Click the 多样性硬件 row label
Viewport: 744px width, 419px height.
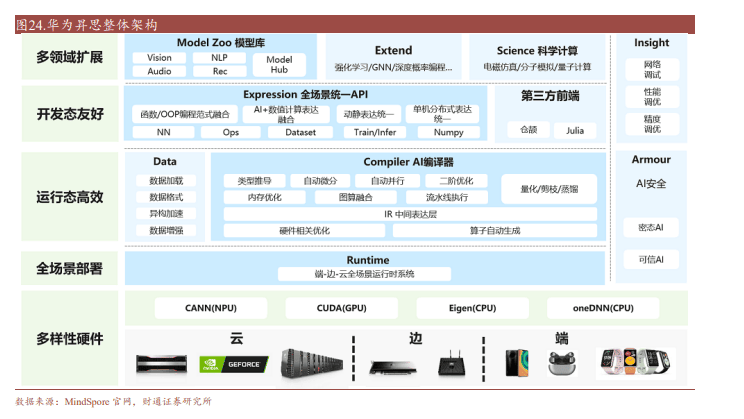70,339
